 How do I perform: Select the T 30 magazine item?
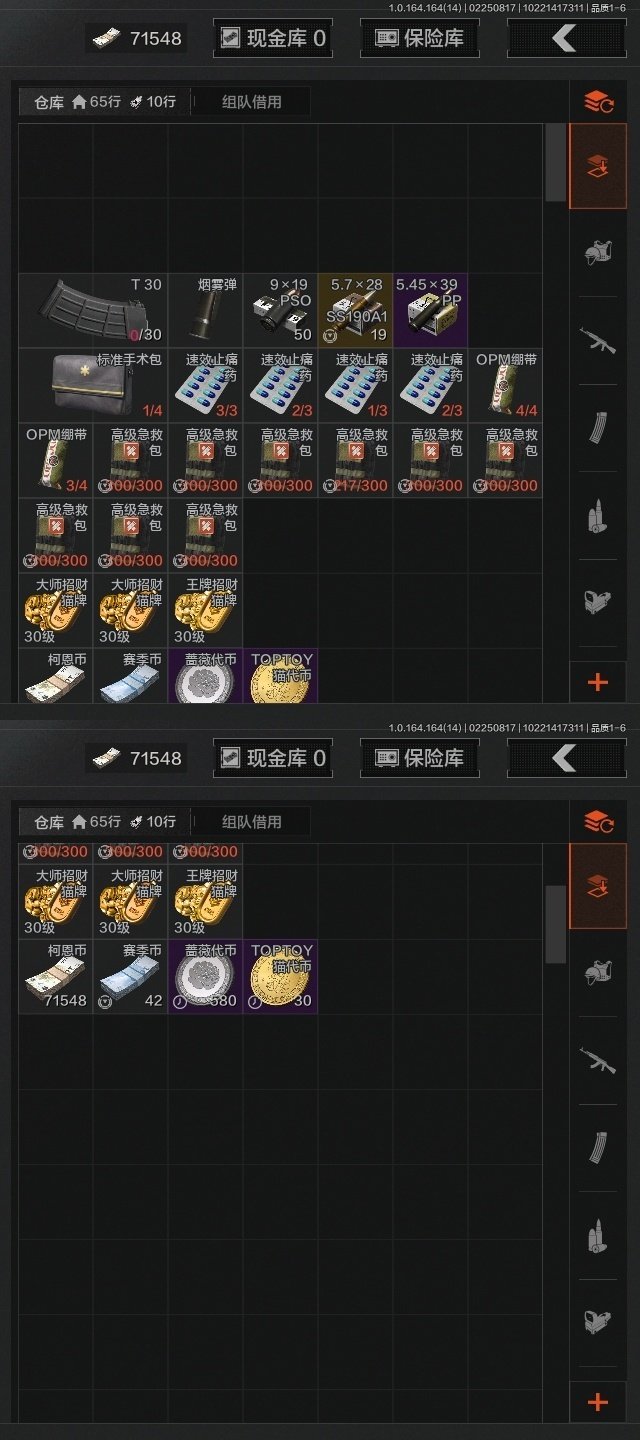93,310
